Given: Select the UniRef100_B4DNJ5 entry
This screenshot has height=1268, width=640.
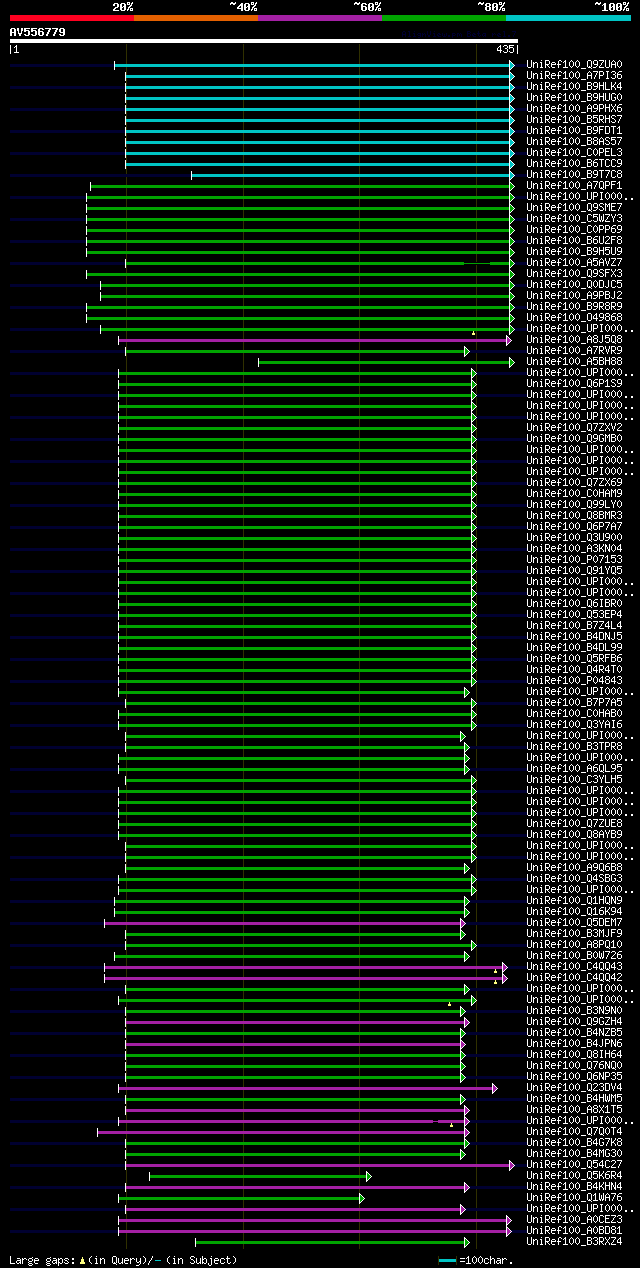Looking at the screenshot, I should click(574, 637).
